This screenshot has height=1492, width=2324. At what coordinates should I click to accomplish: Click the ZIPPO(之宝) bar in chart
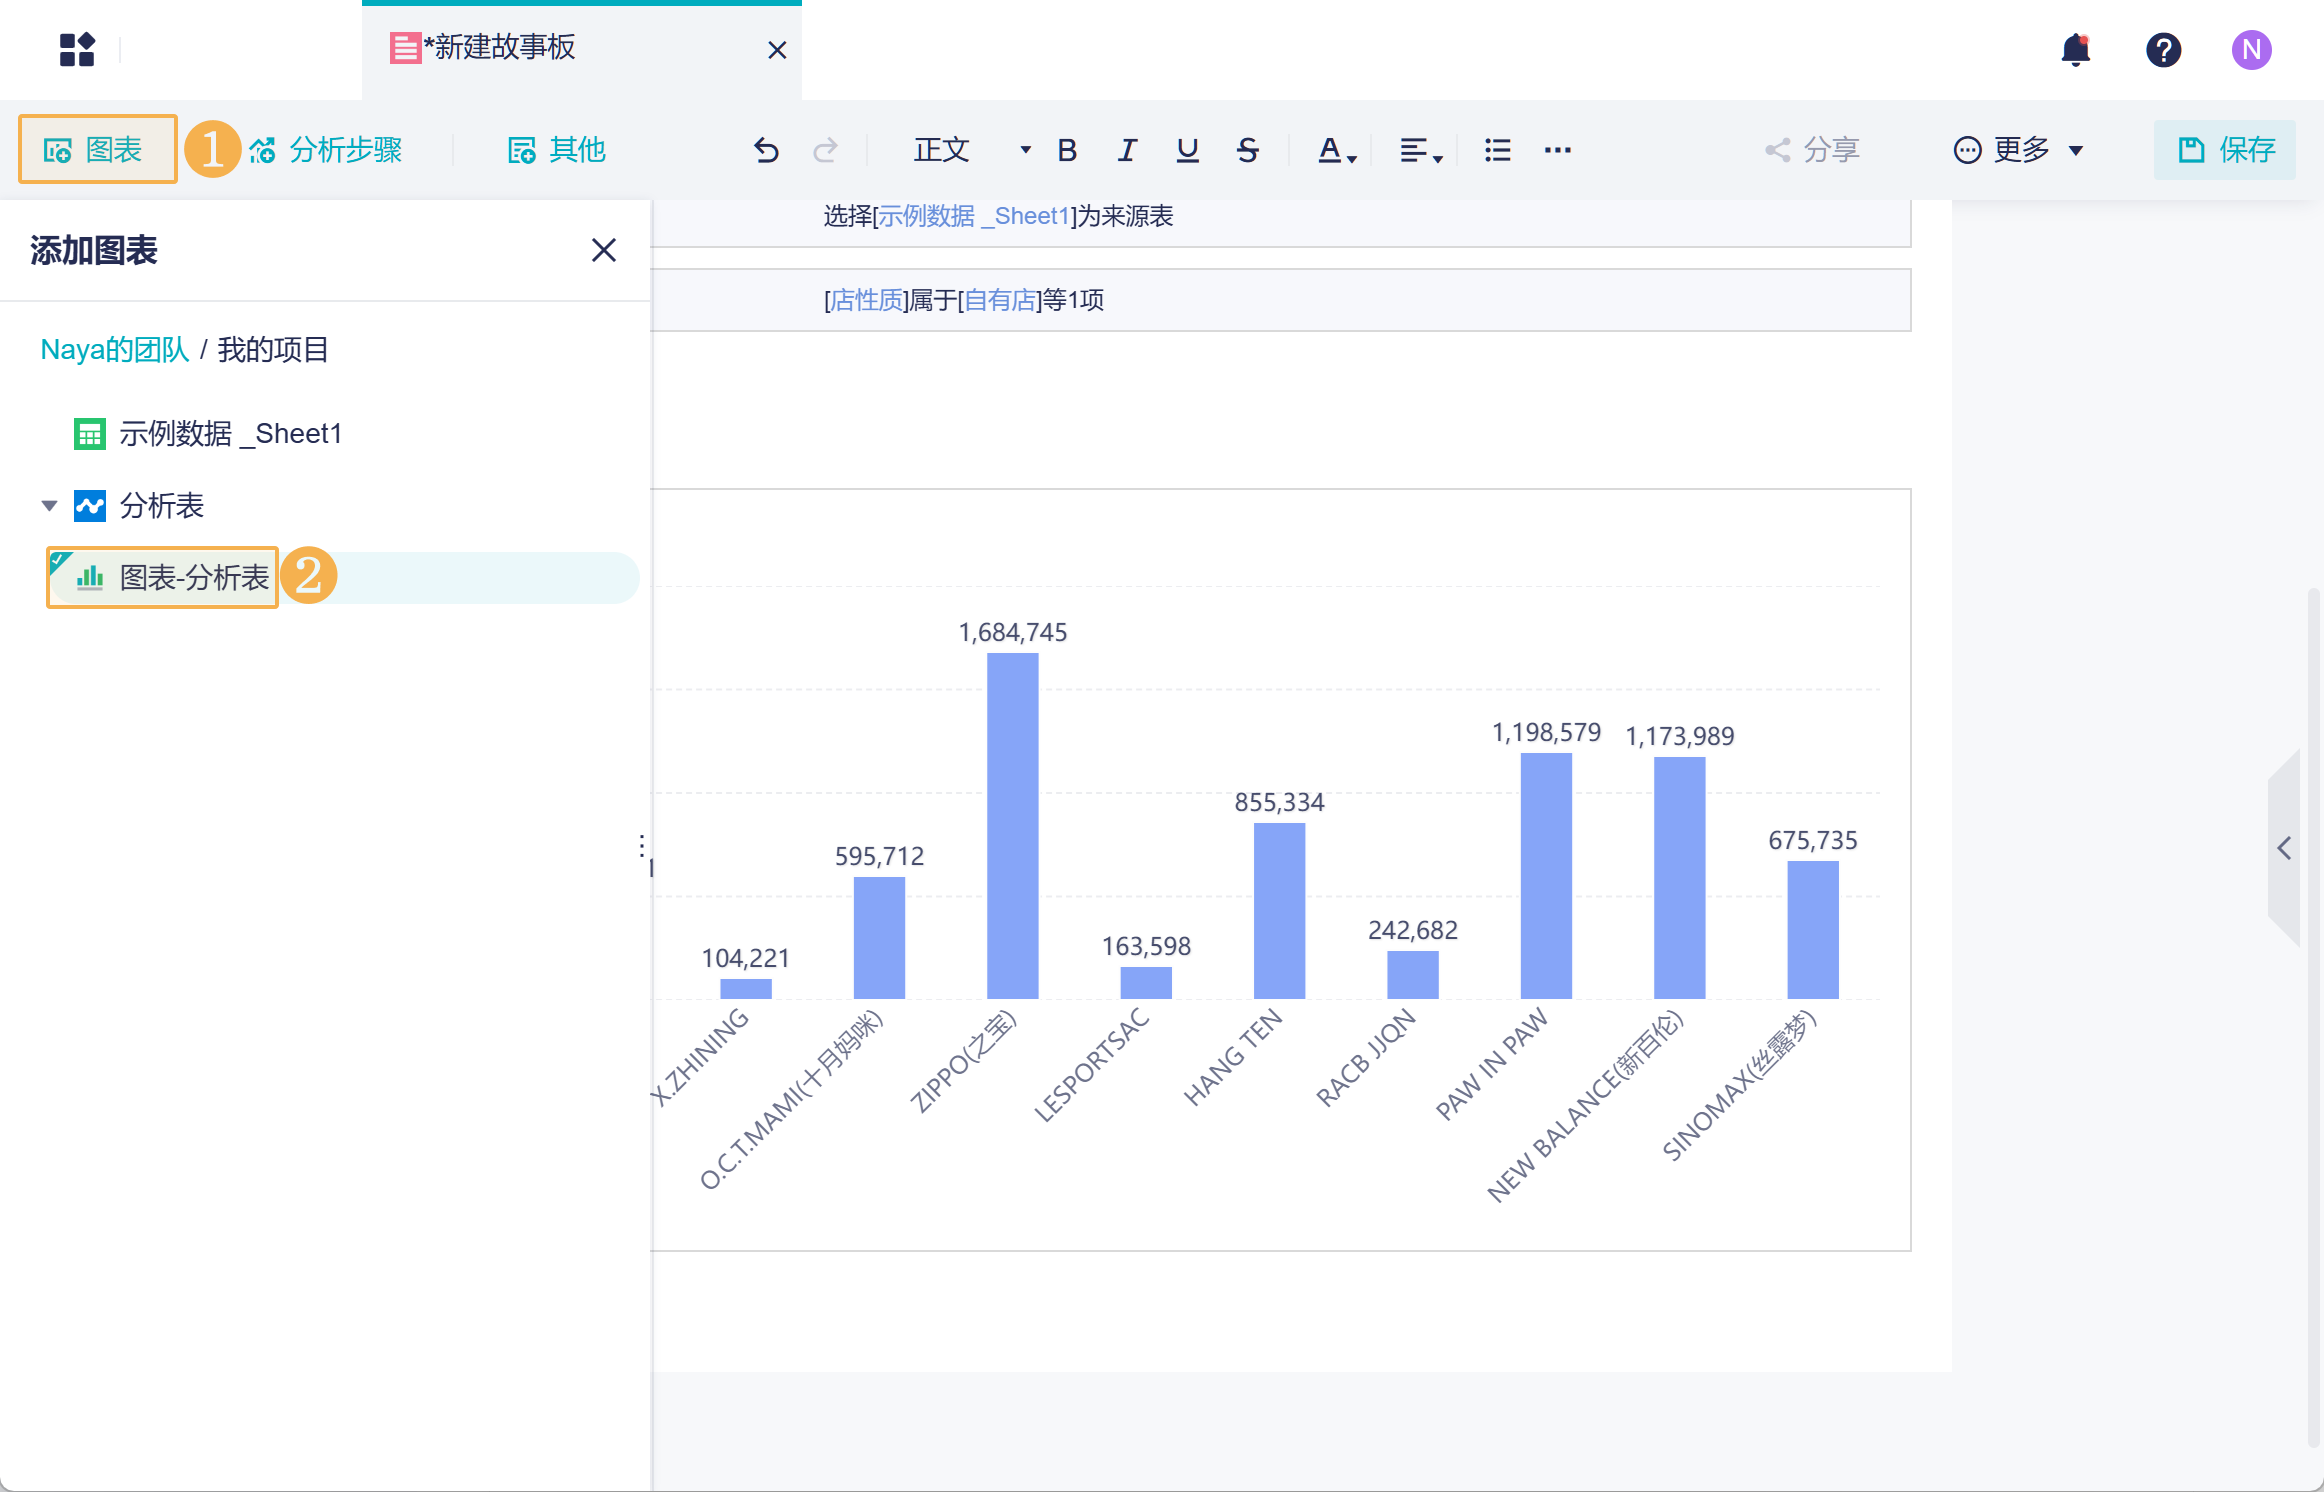(x=1012, y=826)
